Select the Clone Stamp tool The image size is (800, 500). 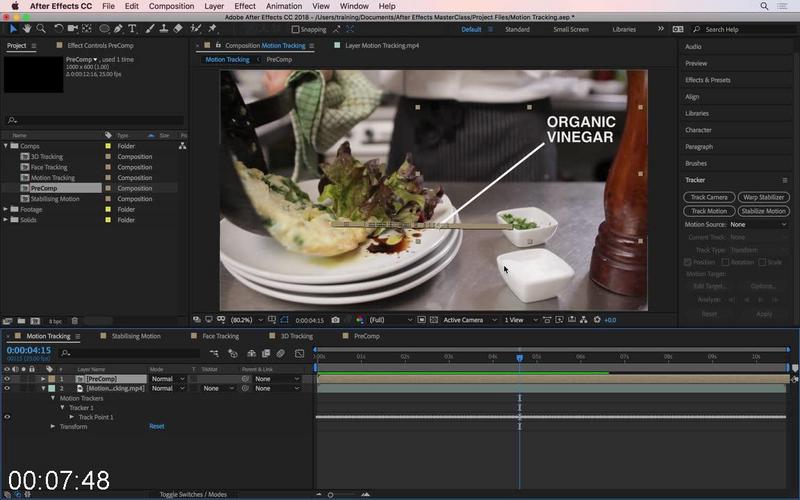164,29
